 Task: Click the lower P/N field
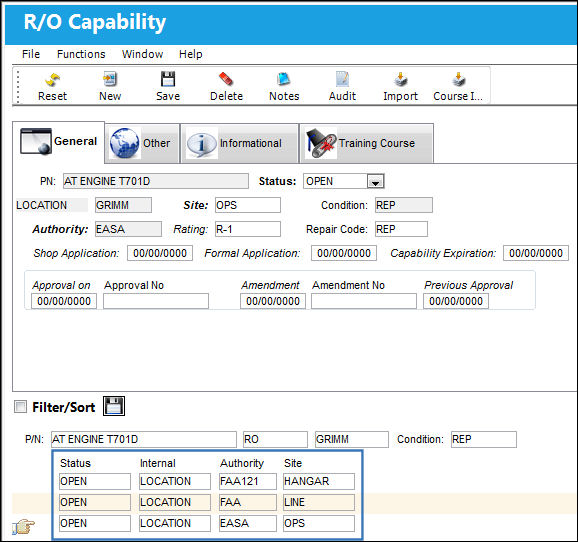pyautogui.click(x=144, y=439)
